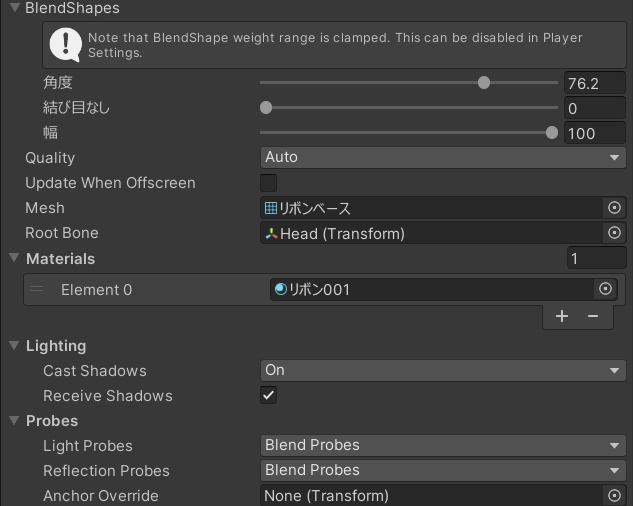The image size is (633, 506).
Task: Enable Update When Offscreen checkbox
Action: tap(268, 183)
